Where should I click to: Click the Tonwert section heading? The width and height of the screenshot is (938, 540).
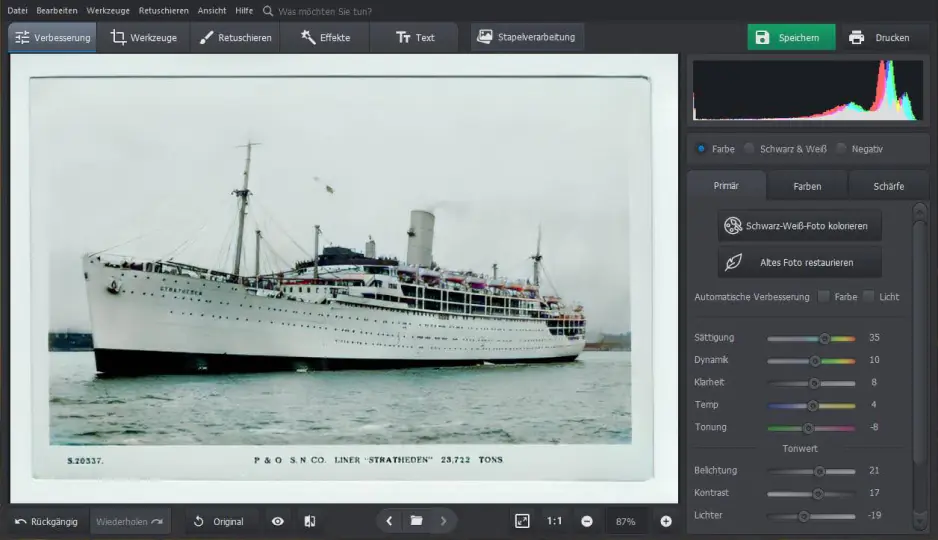click(800, 449)
